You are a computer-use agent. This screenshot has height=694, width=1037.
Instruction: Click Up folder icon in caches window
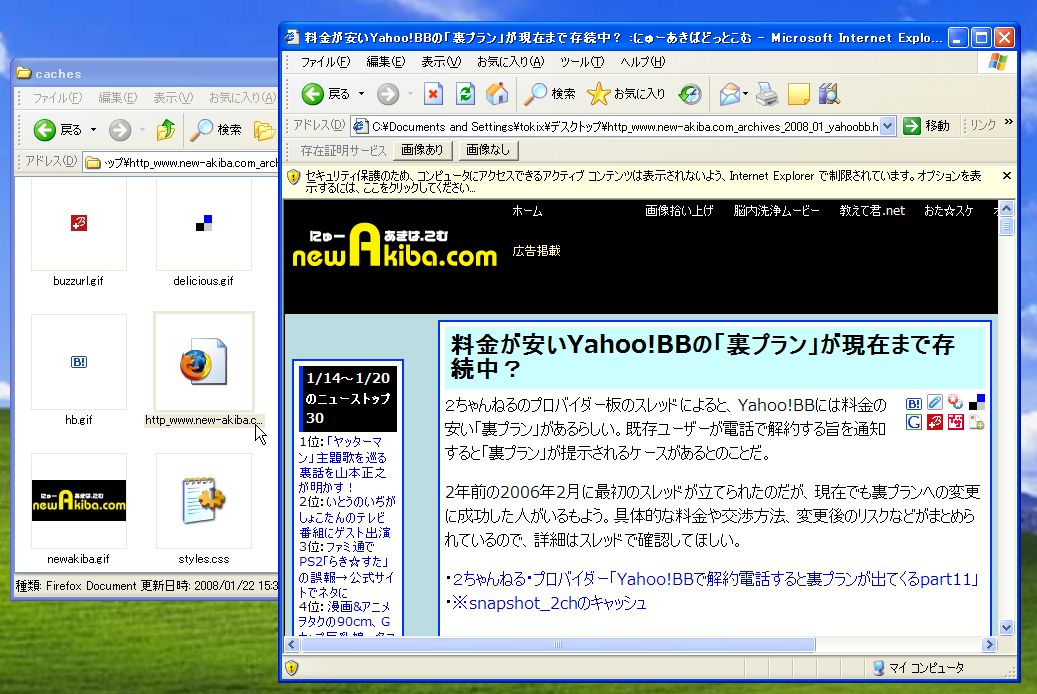pyautogui.click(x=165, y=130)
